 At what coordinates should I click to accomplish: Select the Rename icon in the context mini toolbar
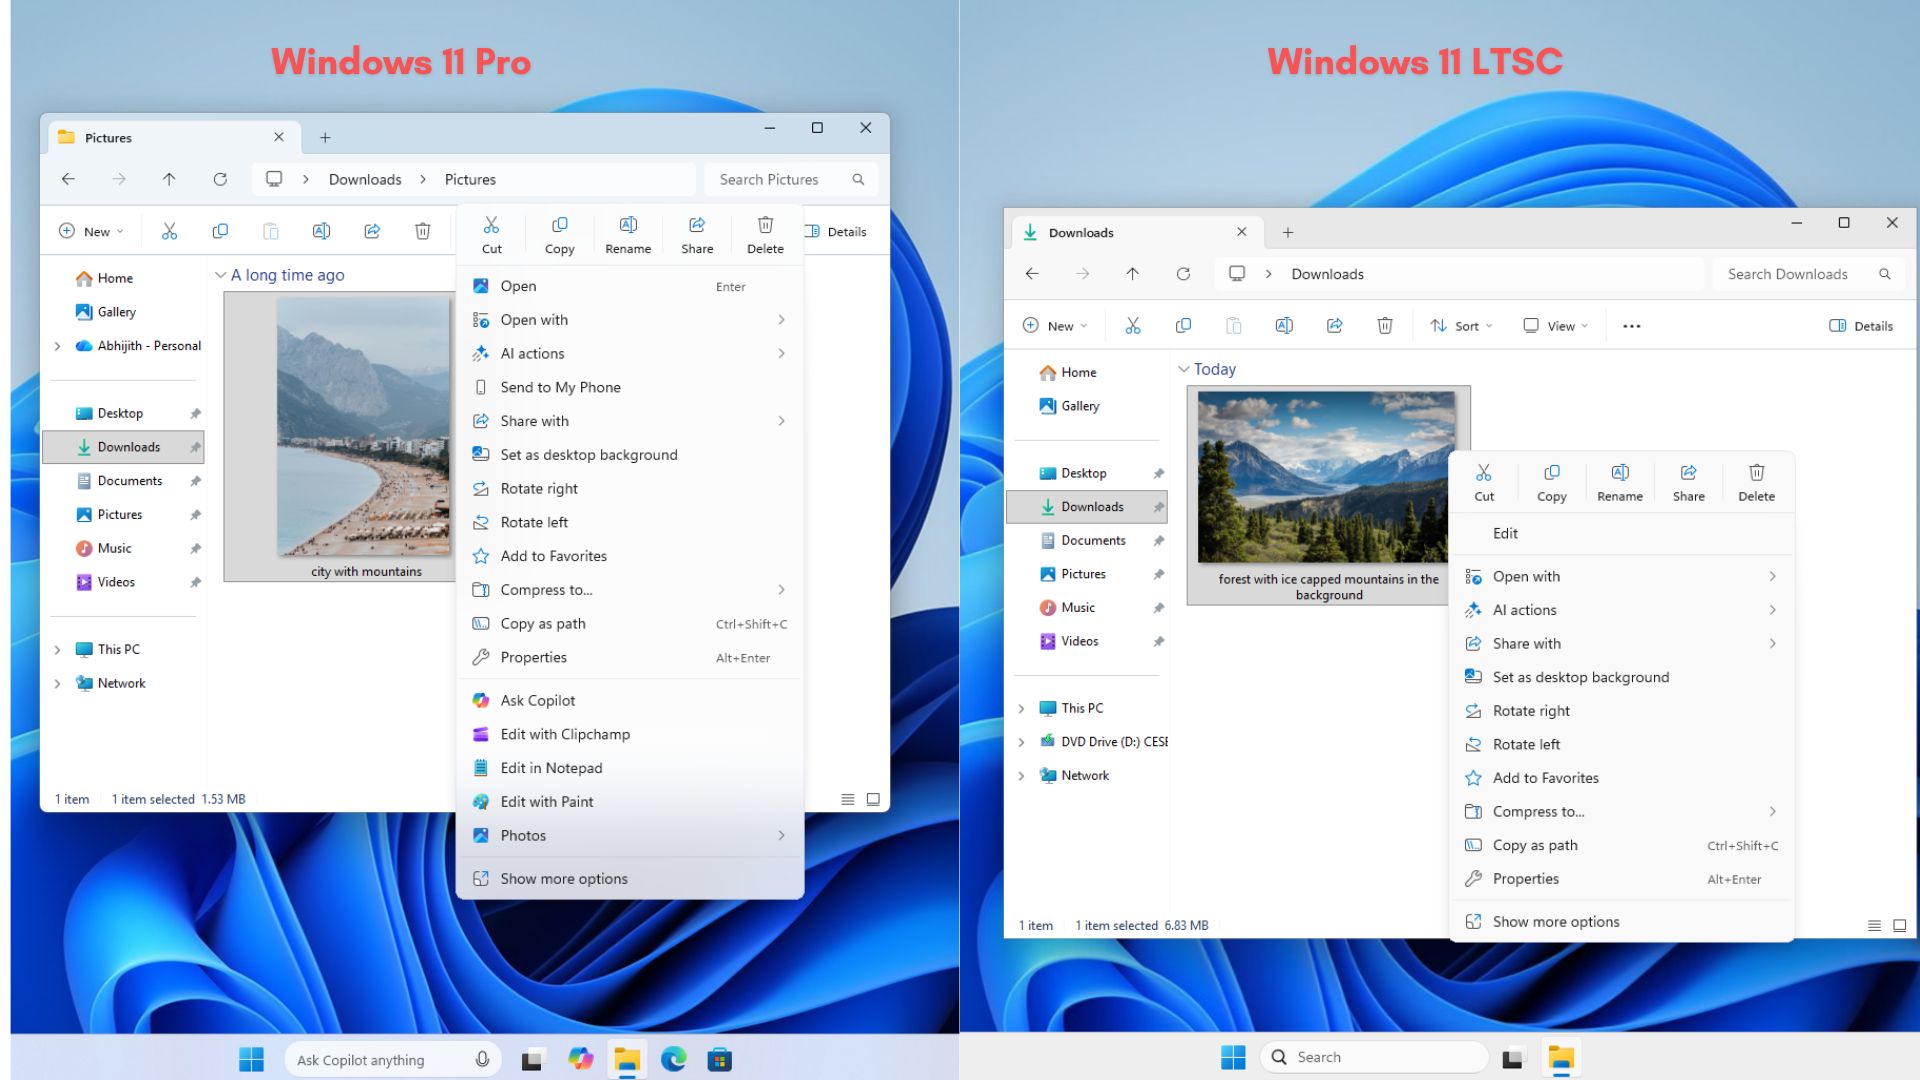point(628,232)
